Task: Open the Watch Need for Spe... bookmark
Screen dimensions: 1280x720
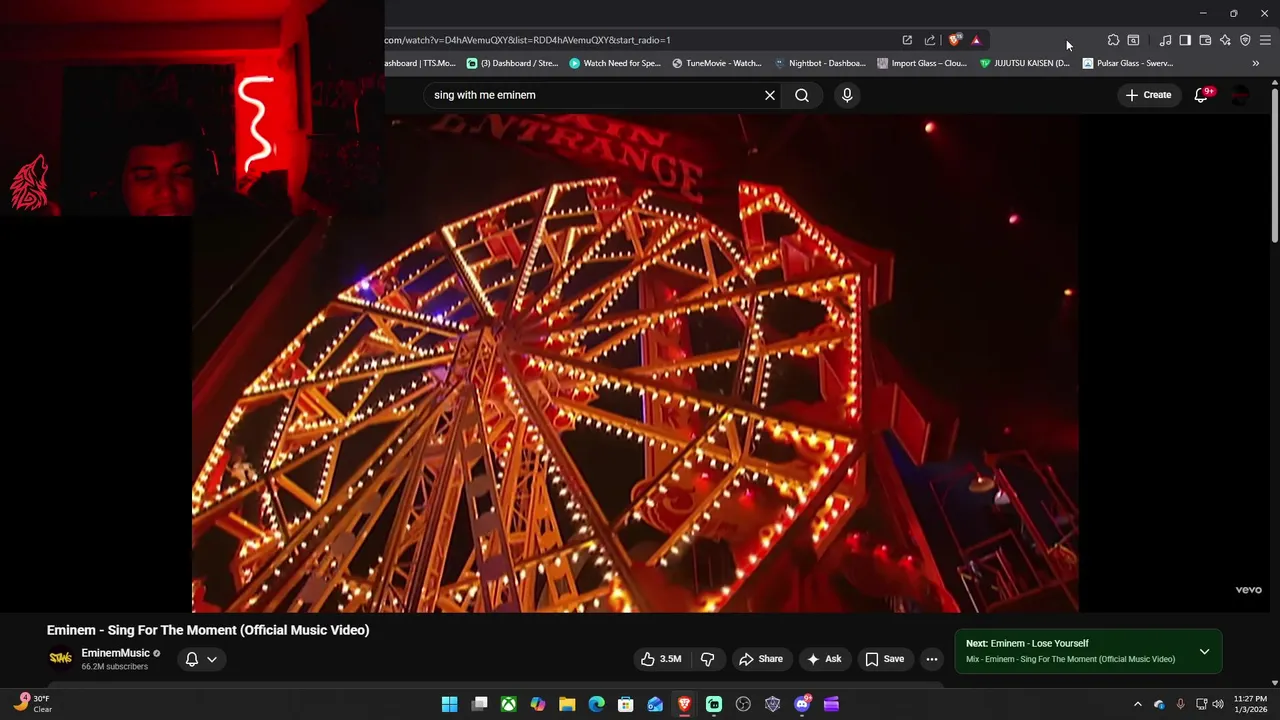Action: click(615, 63)
